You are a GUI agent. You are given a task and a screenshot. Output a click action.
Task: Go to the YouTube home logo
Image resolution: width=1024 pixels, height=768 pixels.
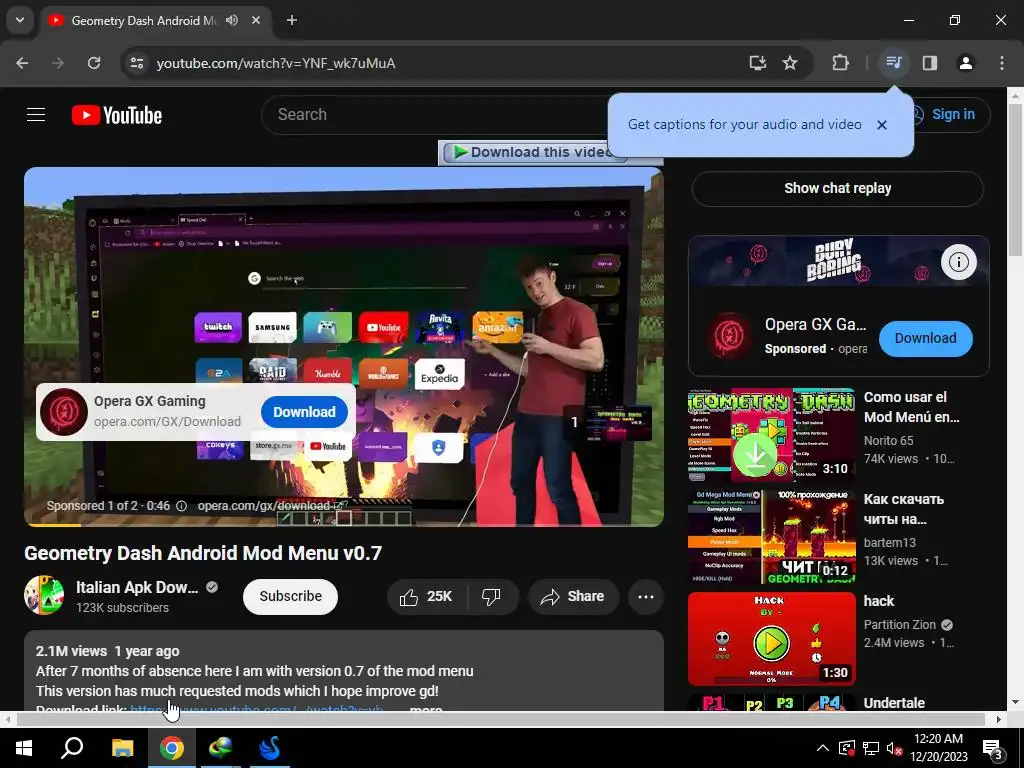click(x=117, y=115)
